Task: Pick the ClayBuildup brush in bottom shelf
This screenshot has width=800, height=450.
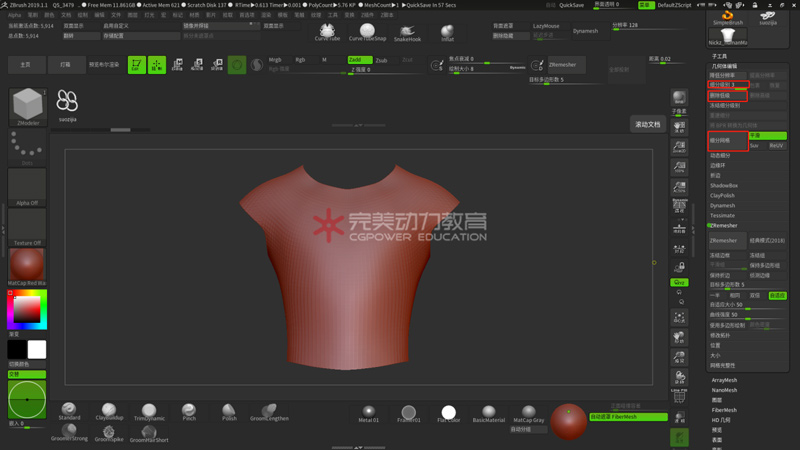Action: (x=108, y=411)
